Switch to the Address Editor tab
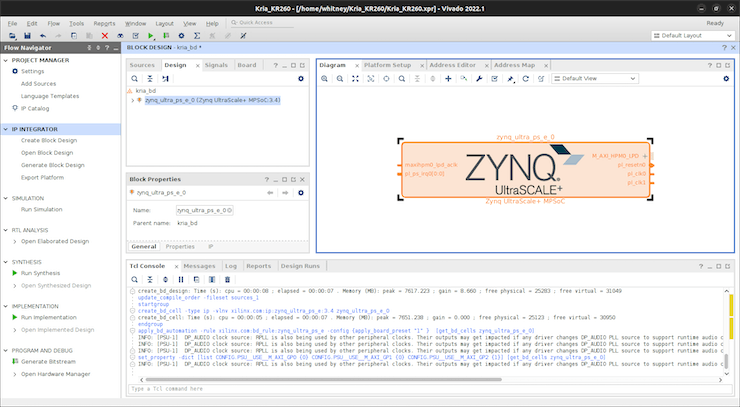 [453, 65]
